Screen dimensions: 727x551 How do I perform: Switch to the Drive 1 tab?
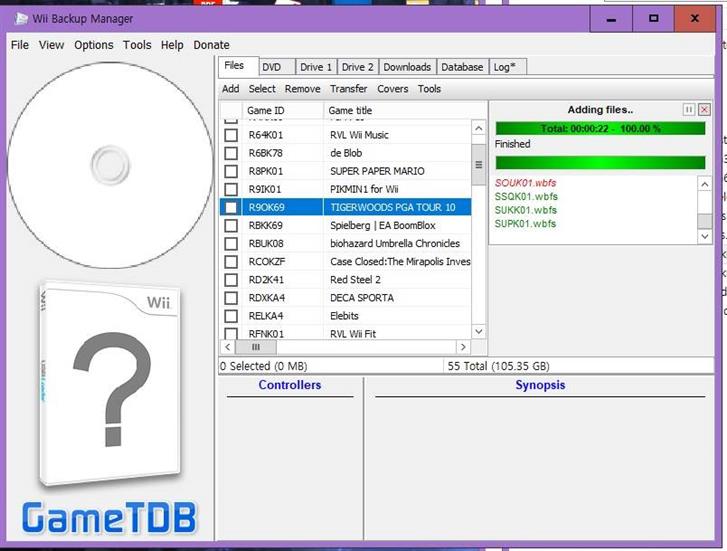pyautogui.click(x=314, y=67)
